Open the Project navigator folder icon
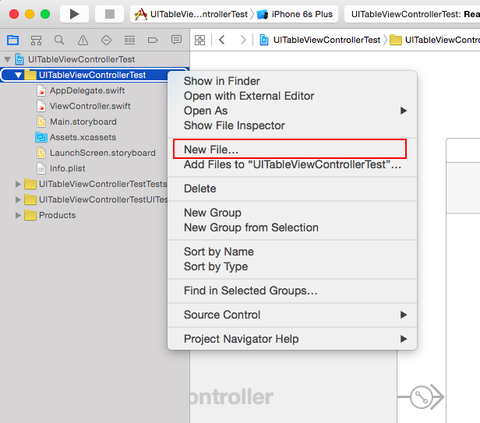This screenshot has width=480, height=423. [x=13, y=40]
